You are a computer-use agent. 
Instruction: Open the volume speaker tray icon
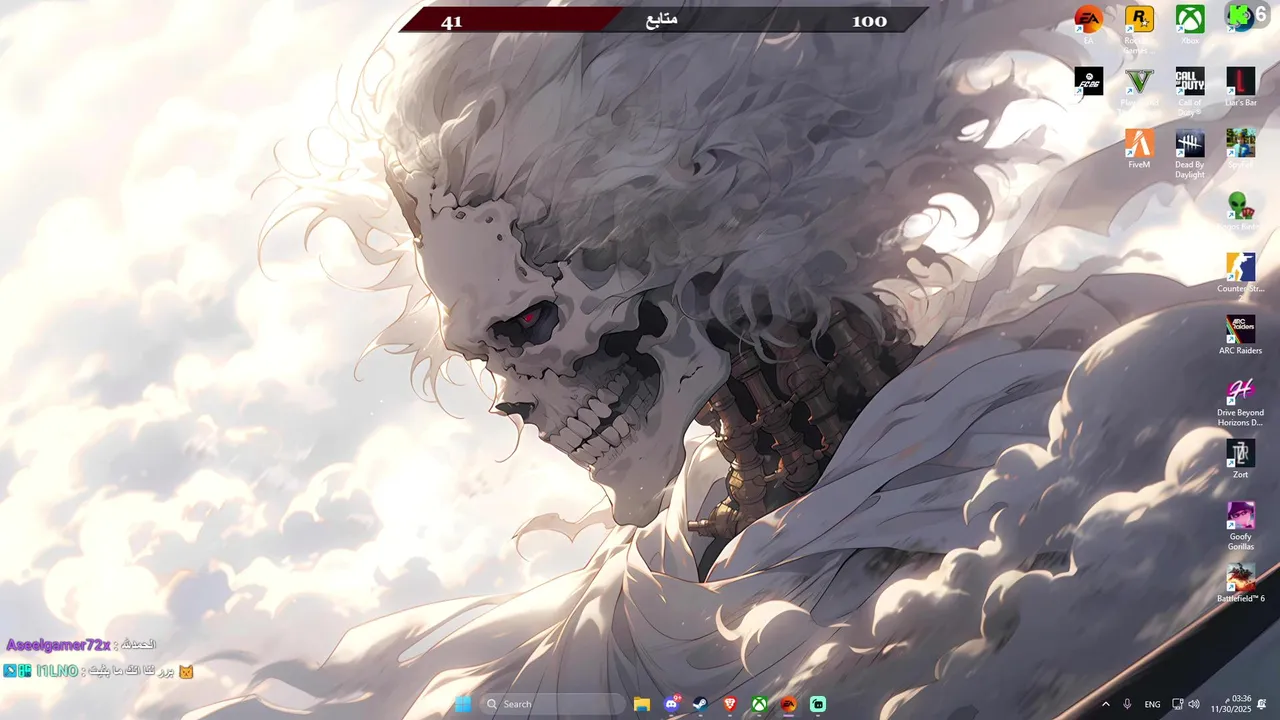point(1194,704)
